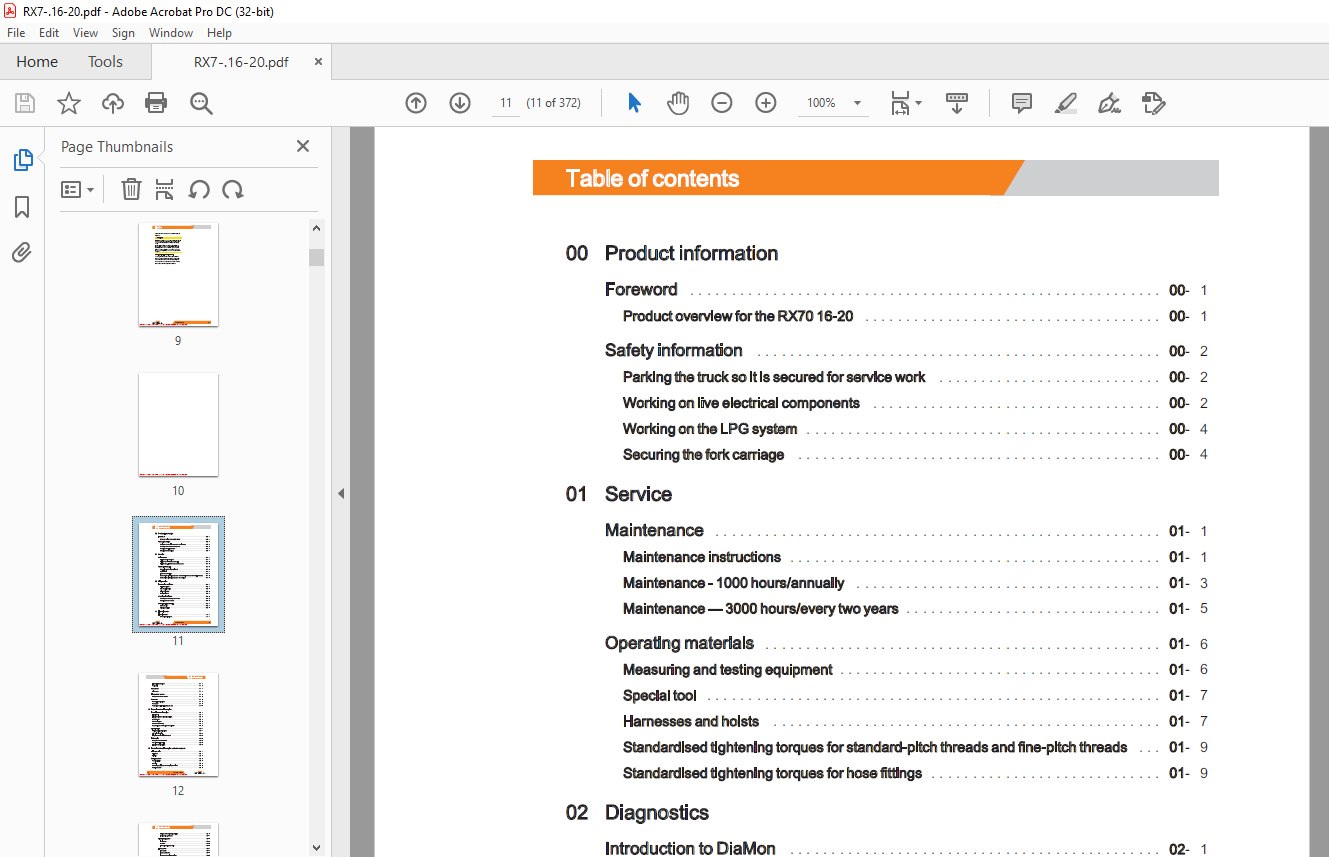Click the upload to cloud icon

pos(113,103)
